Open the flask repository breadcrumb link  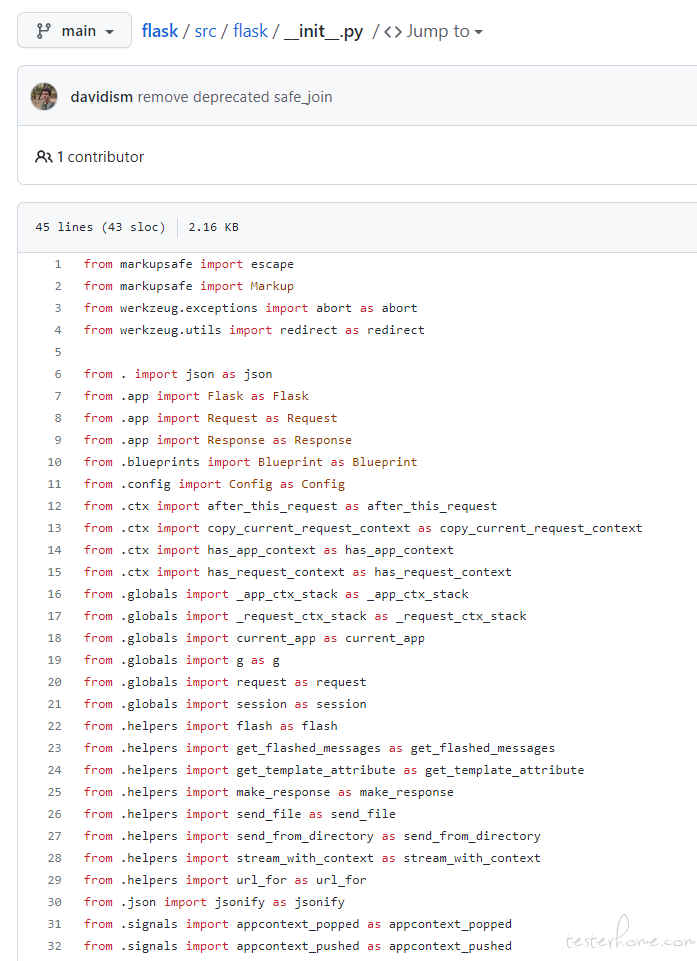159,31
